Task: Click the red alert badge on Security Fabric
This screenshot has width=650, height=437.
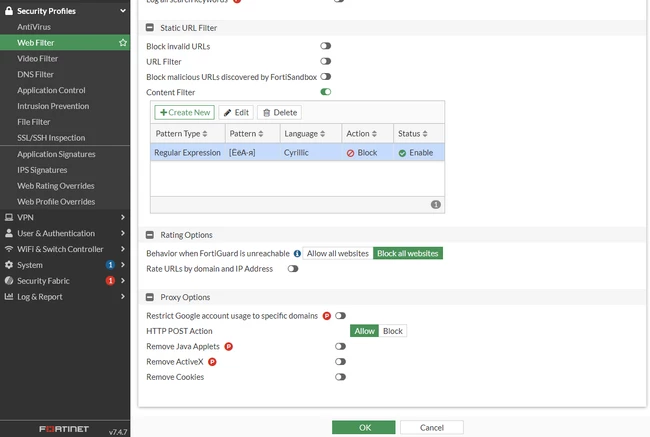Action: point(110,281)
